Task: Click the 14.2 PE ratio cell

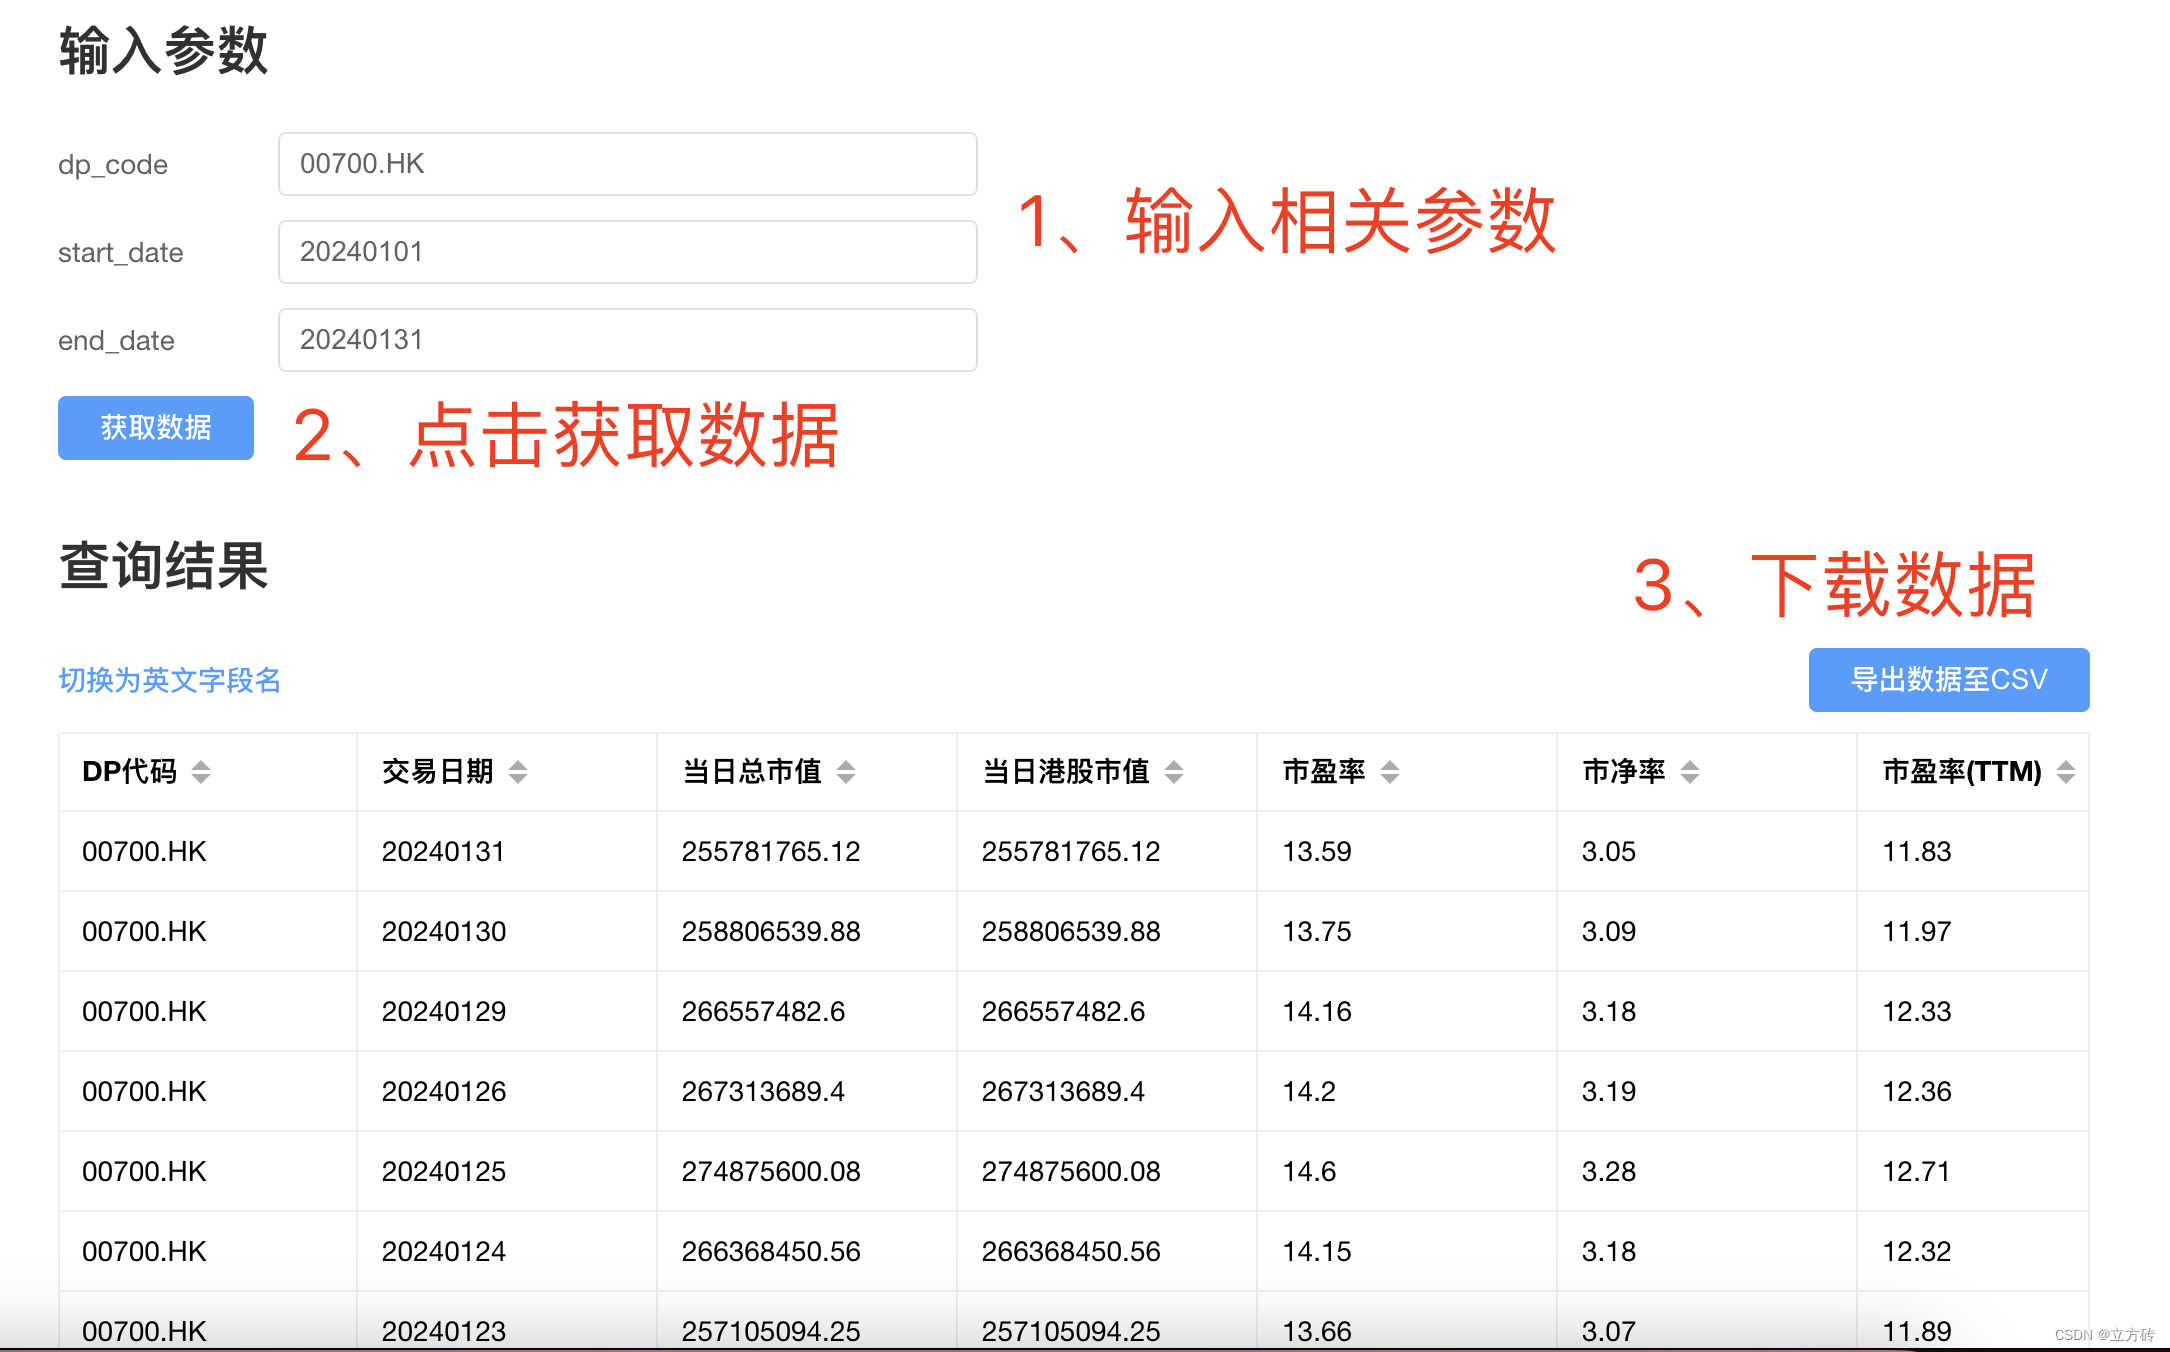Action: pos(1309,1092)
